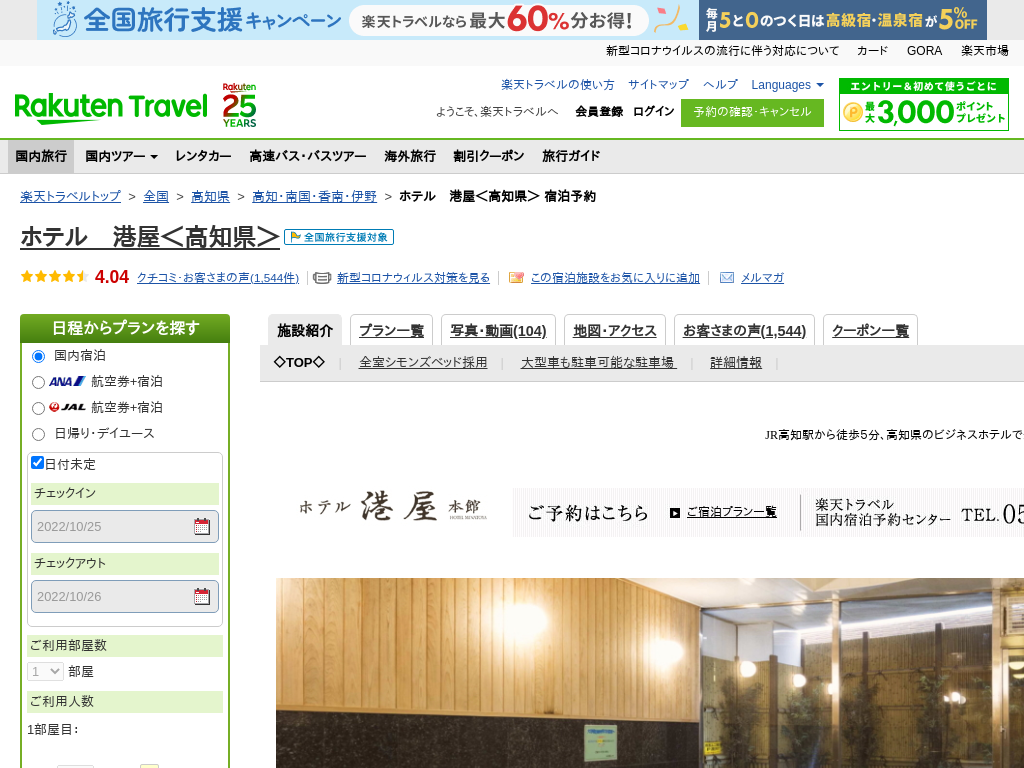Click the GORA header link
The height and width of the screenshot is (768, 1024).
(x=924, y=51)
